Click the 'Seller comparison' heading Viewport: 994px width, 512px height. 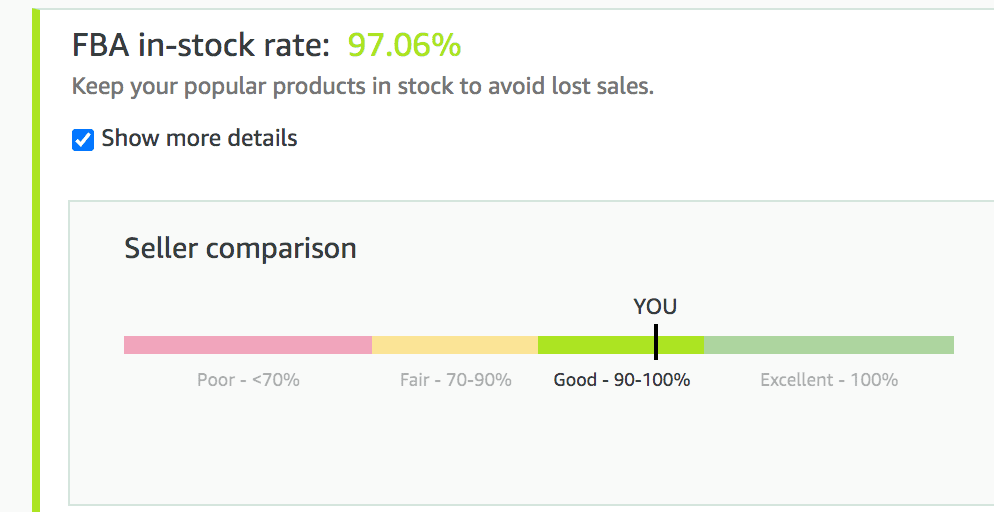click(240, 248)
